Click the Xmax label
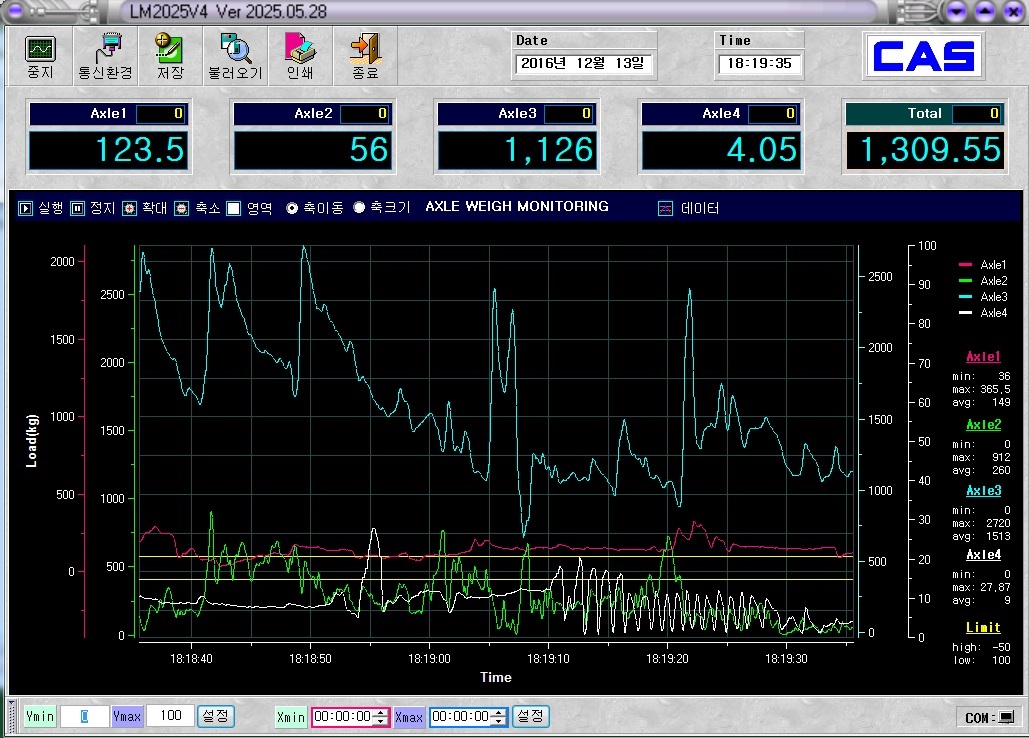 coord(410,717)
